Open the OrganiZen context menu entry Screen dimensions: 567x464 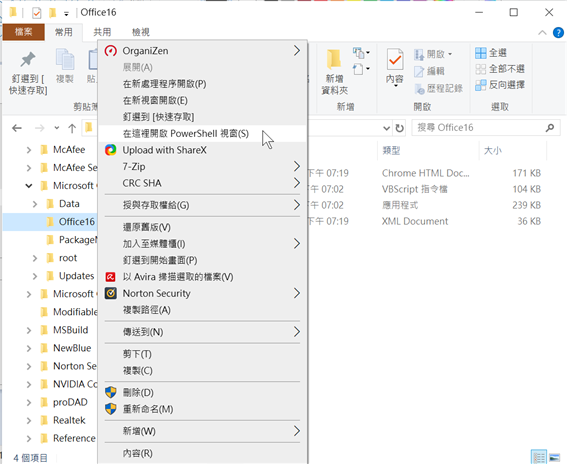pyautogui.click(x=202, y=51)
